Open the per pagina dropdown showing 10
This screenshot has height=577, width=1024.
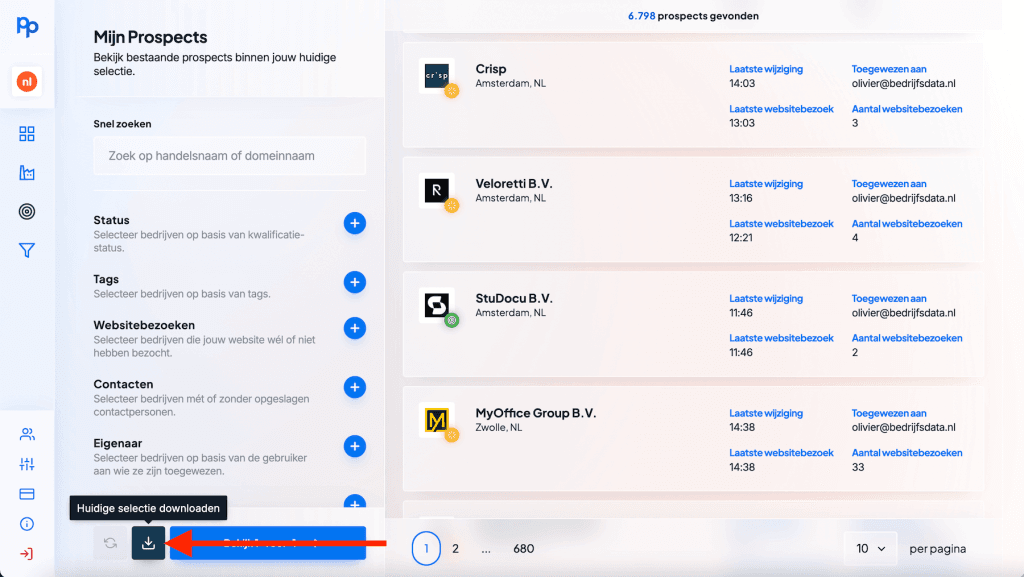[x=870, y=548]
